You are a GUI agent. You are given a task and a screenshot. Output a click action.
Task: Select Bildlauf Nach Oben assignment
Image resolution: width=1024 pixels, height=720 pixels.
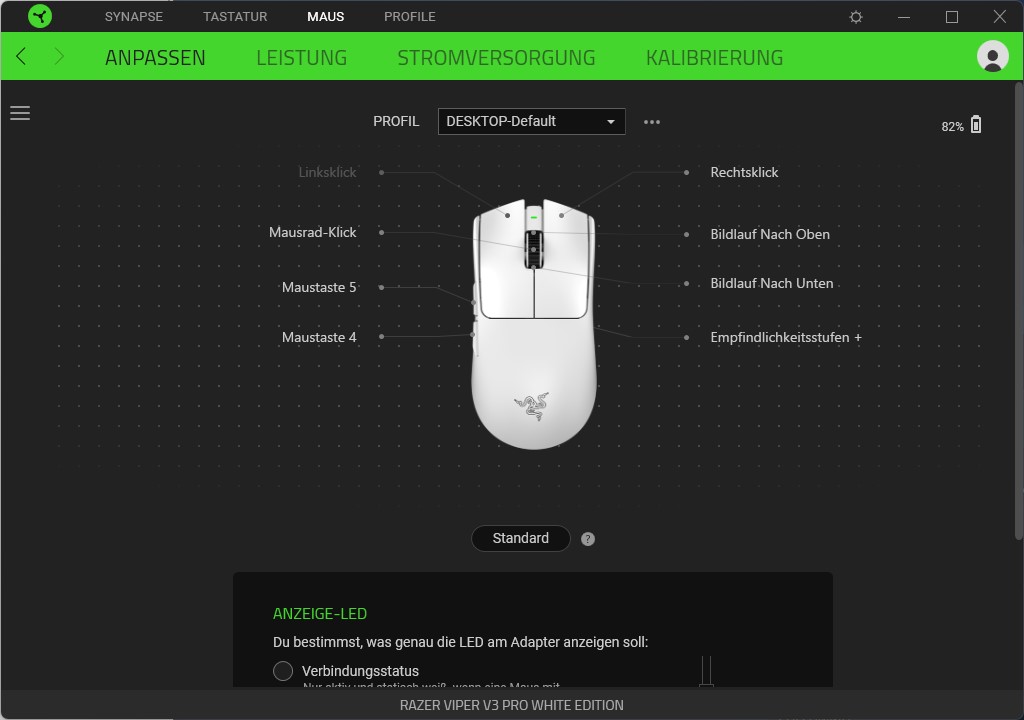770,235
